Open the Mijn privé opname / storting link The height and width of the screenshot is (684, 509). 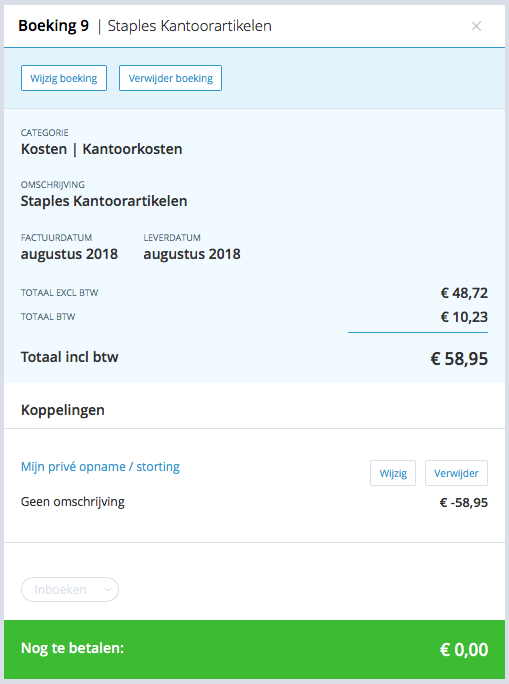coord(100,467)
